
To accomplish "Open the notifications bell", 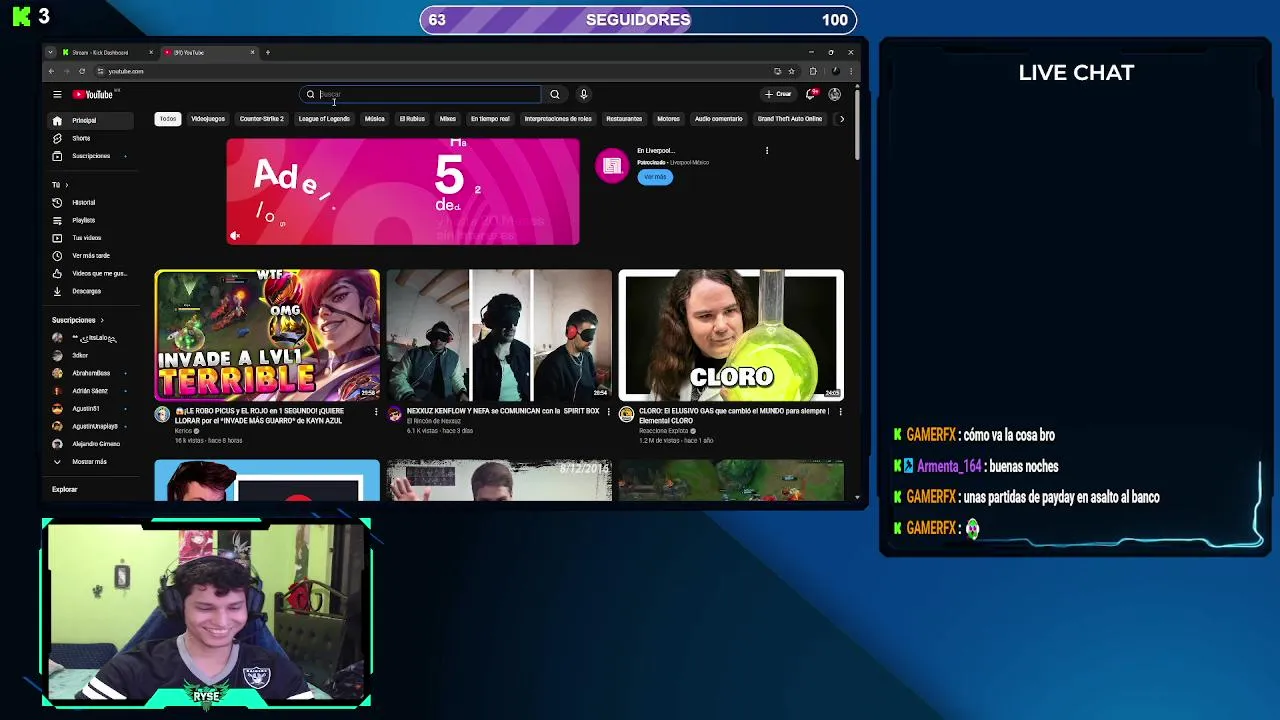I will click(811, 94).
